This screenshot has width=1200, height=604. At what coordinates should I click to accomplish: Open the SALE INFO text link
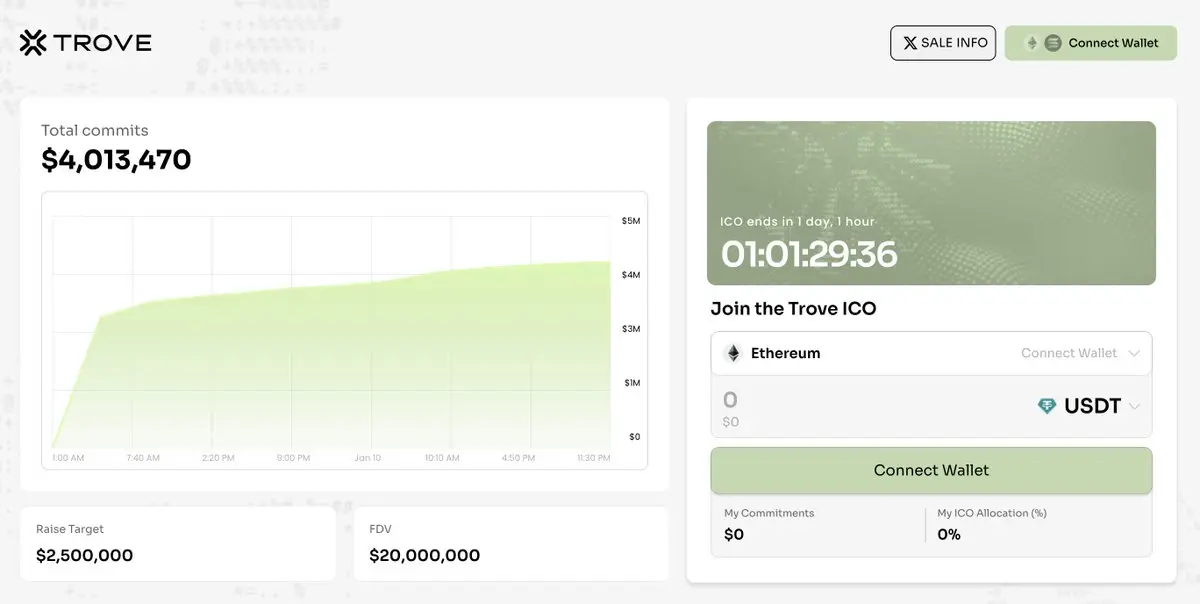tap(954, 43)
